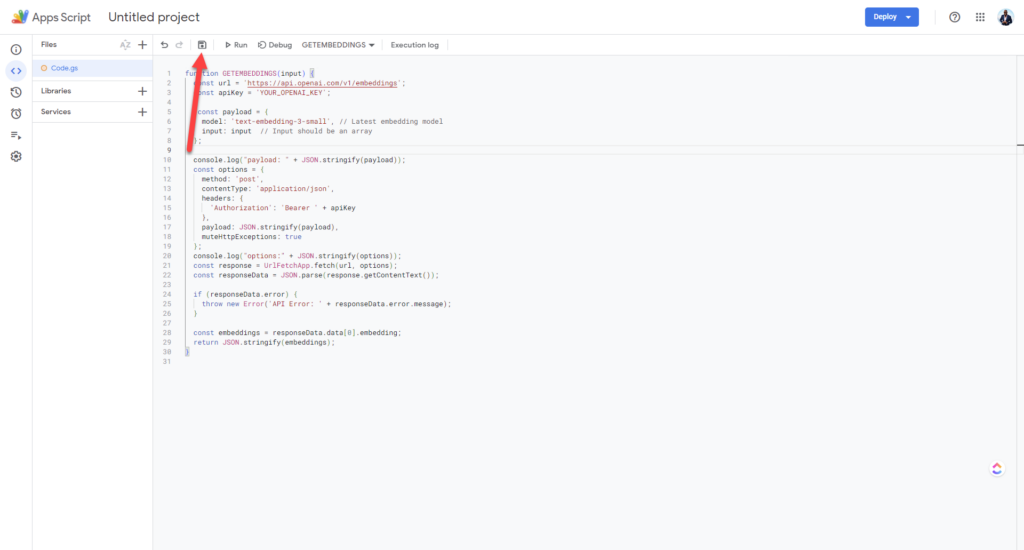Screen dimensions: 1024x550
Task: Click the Redo arrow icon
Action: click(180, 45)
